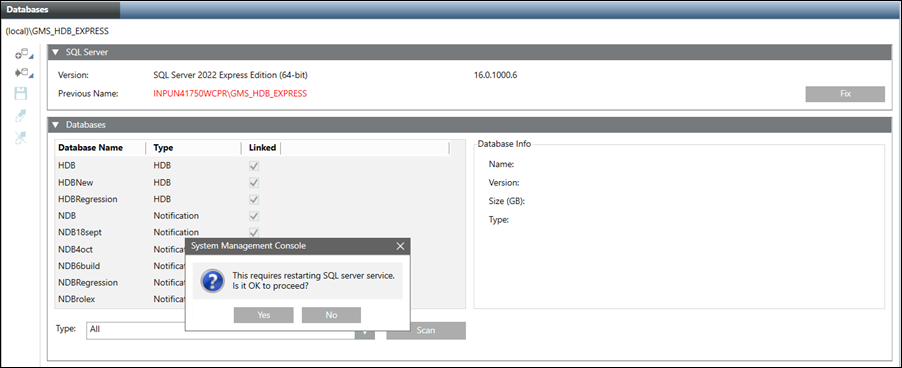Screen dimensions: 902x368
Task: Close the System Management Console dialog
Action: point(400,246)
